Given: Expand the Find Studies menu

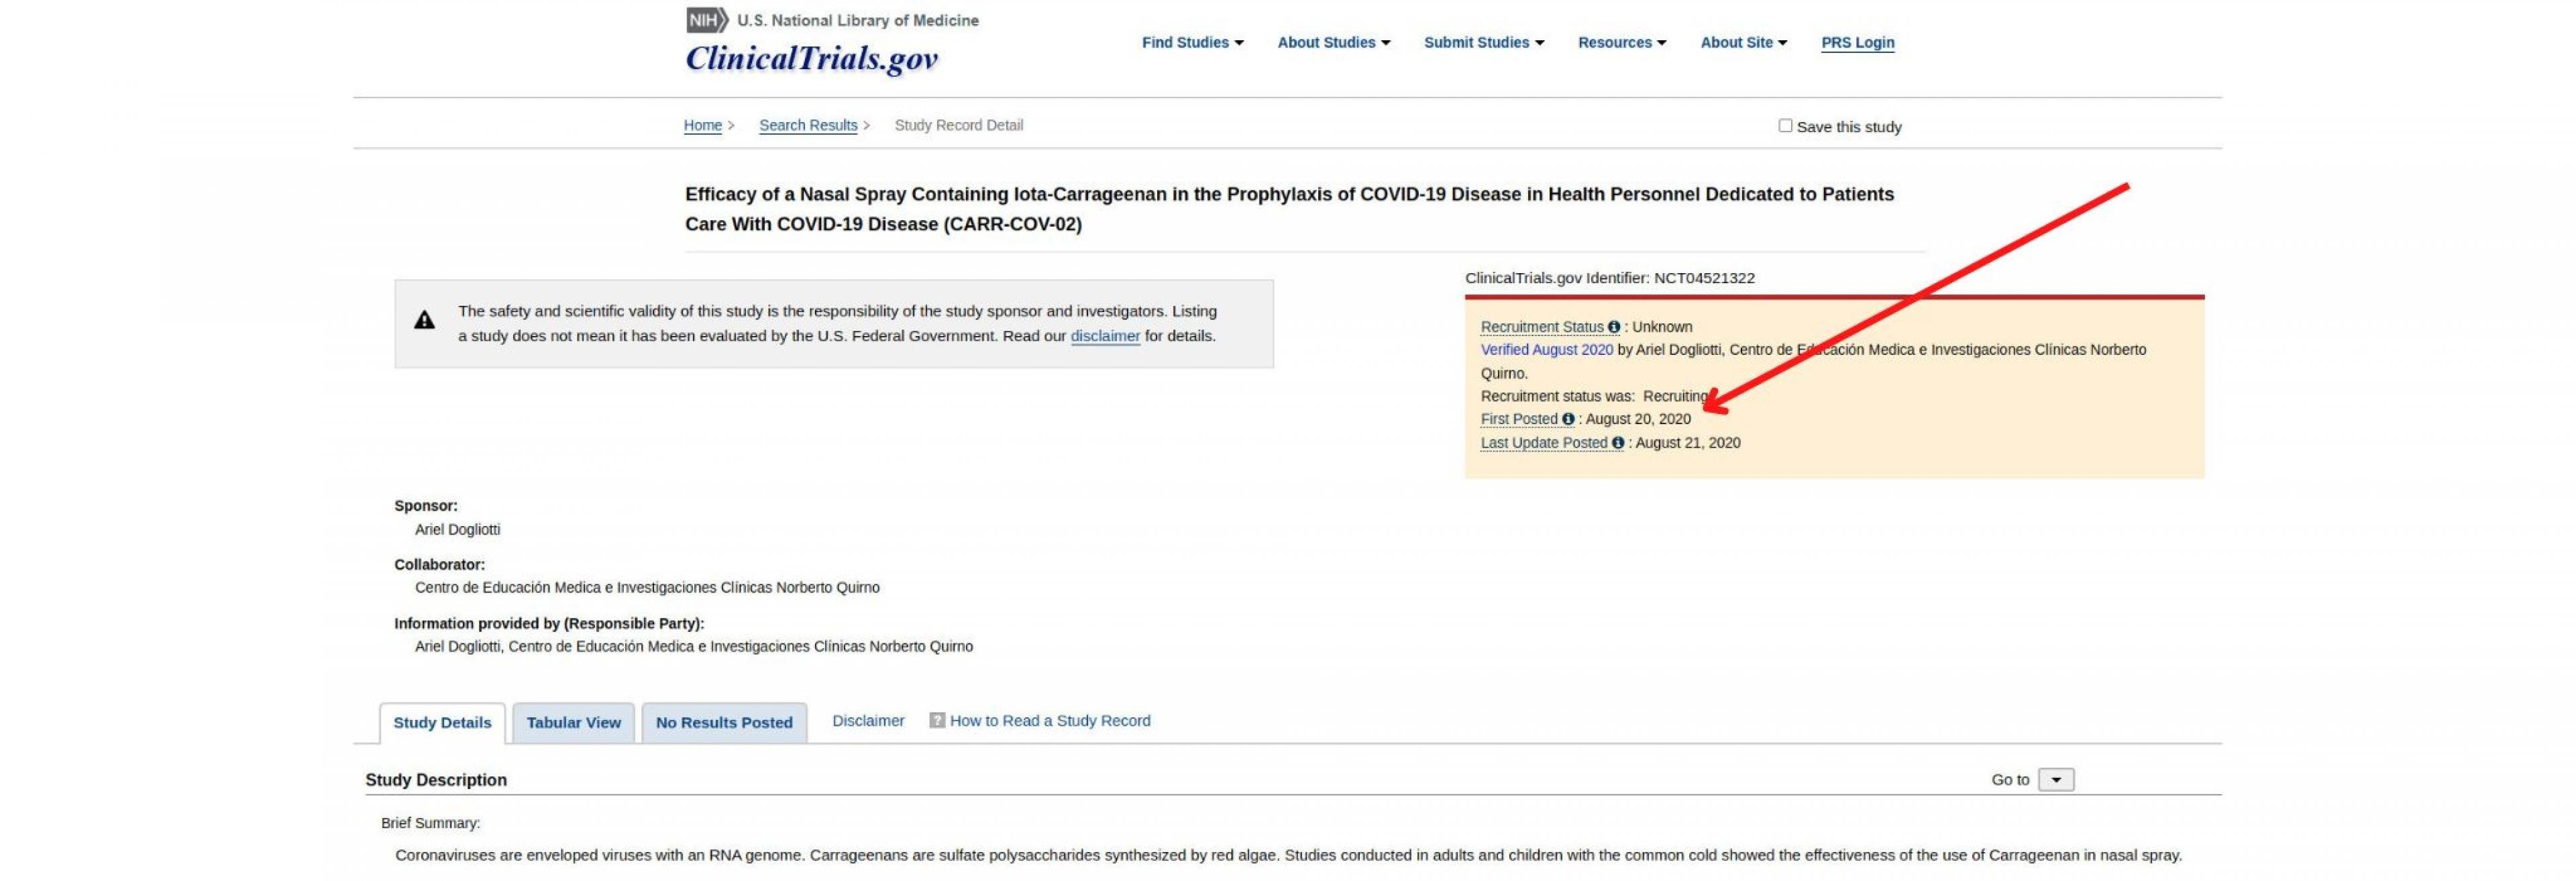Looking at the screenshot, I should 1192,43.
